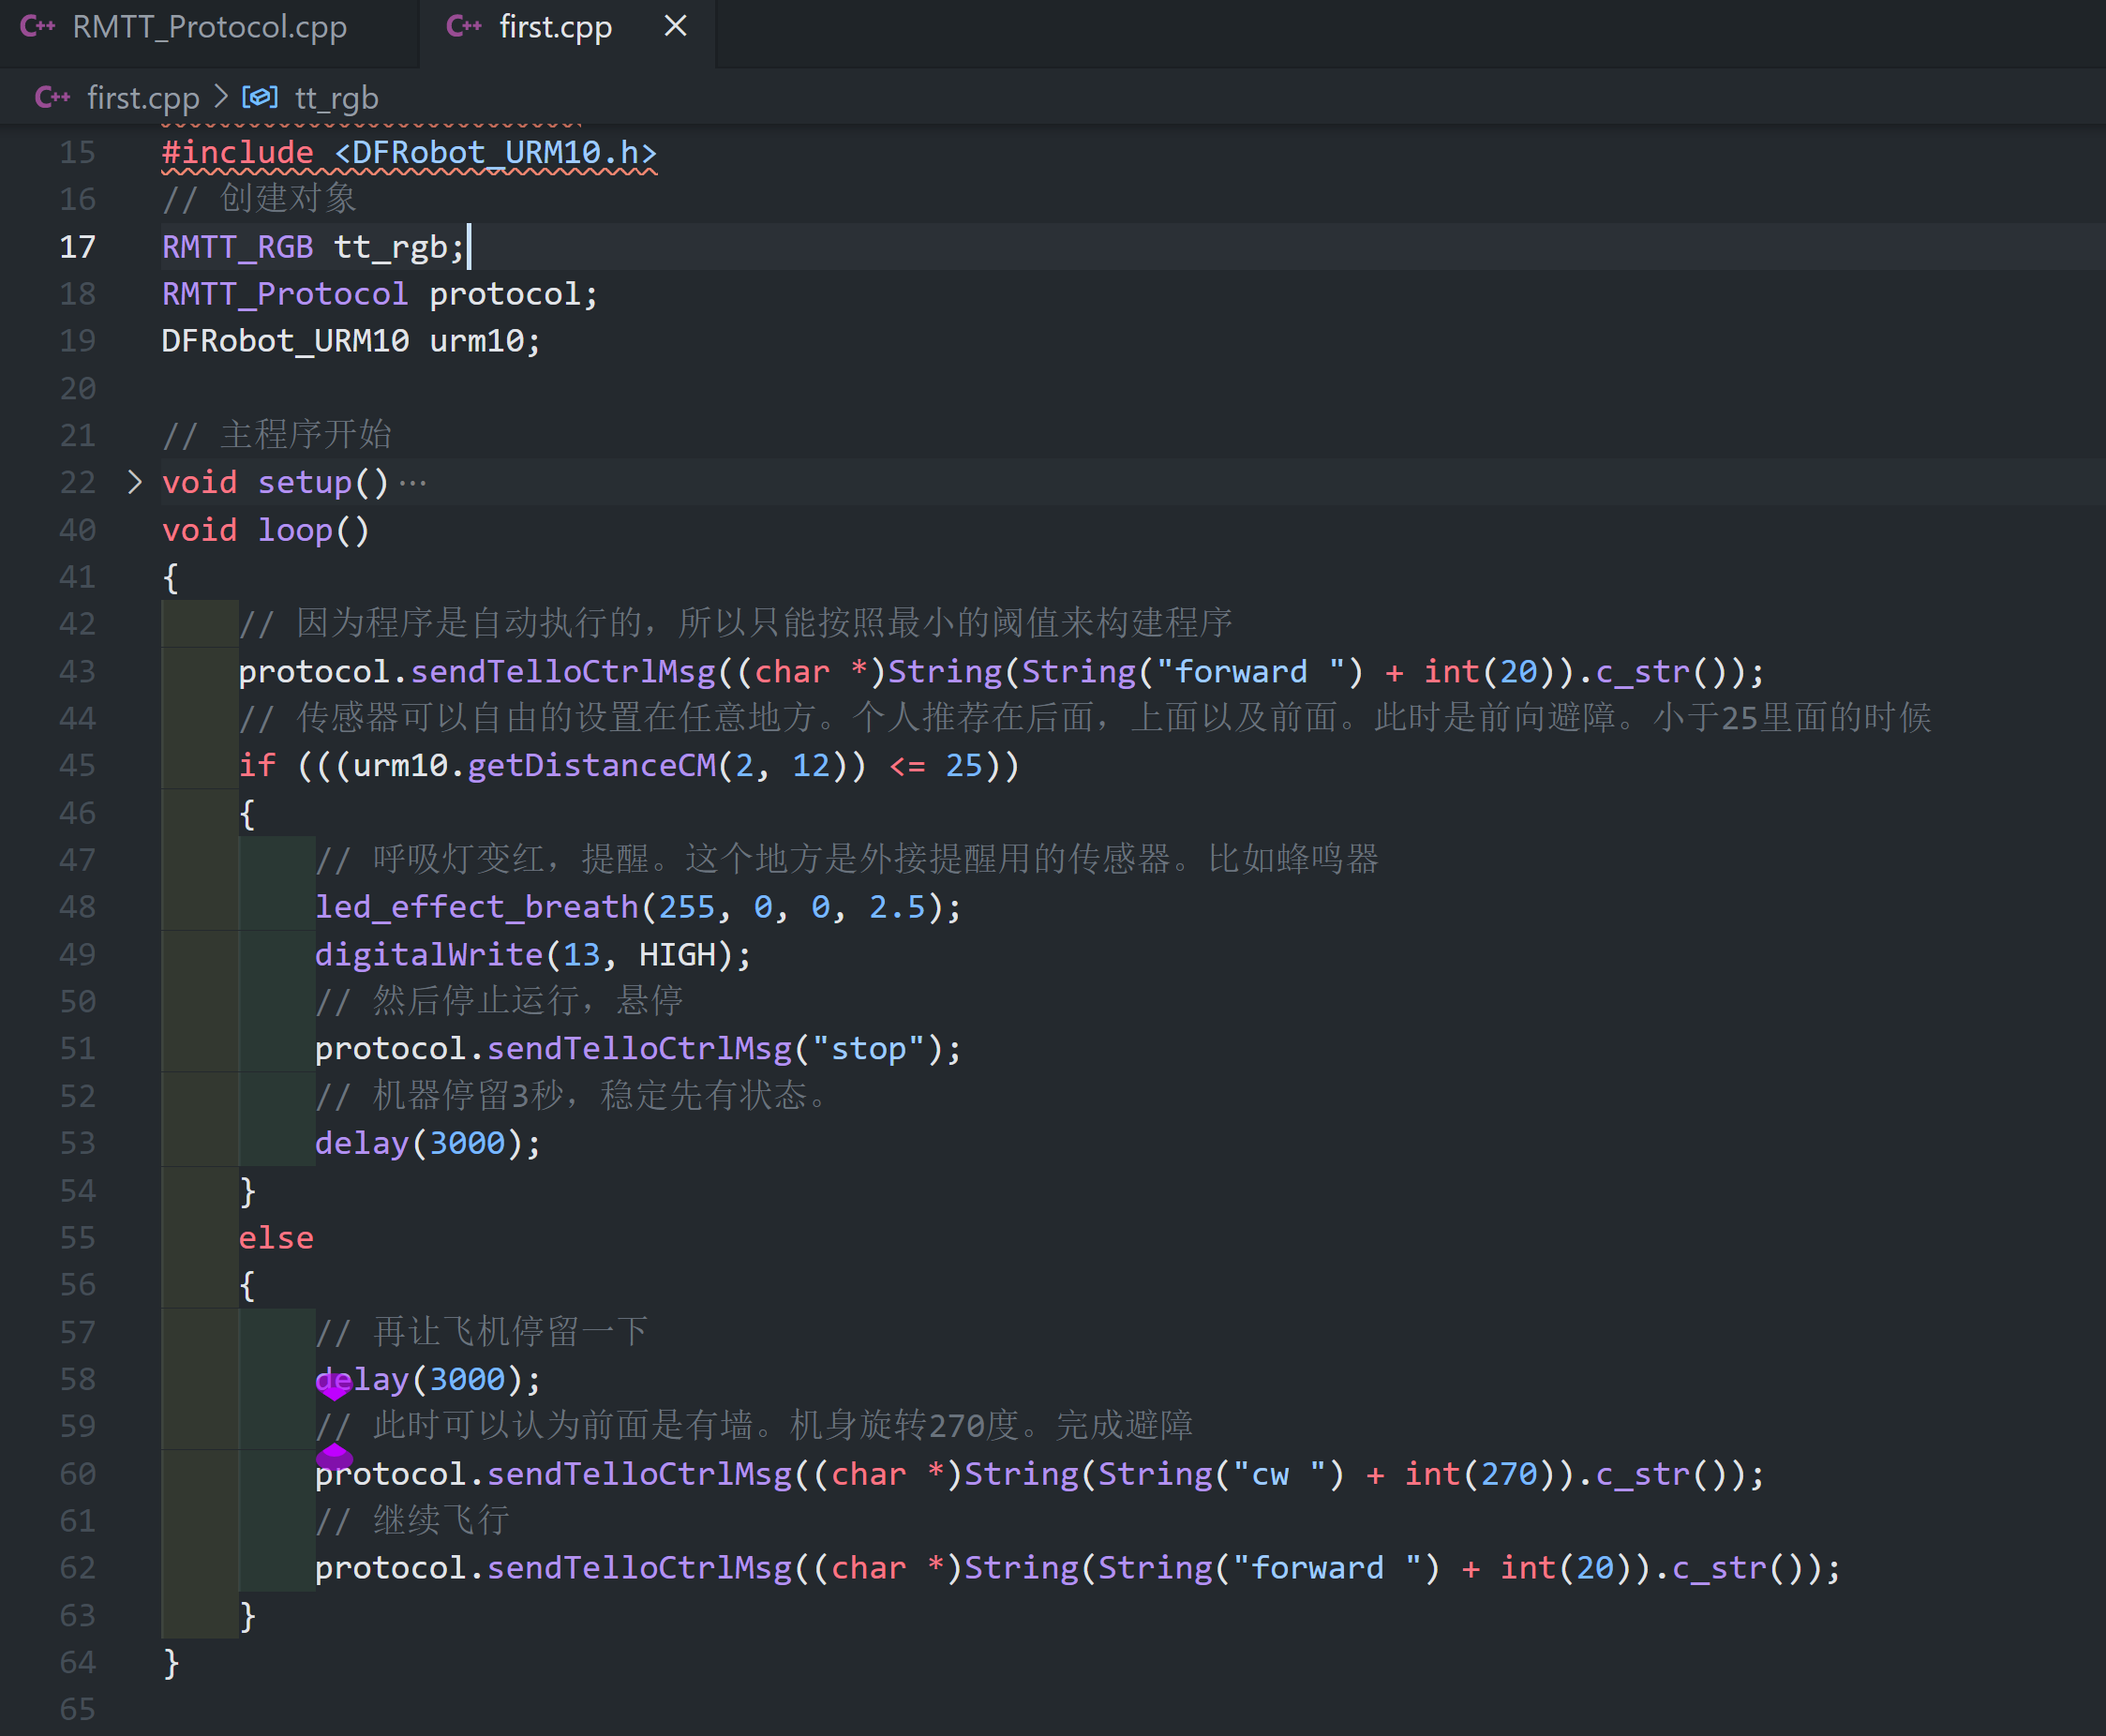Click the "cw " string on line 60
Image resolution: width=2106 pixels, height=1736 pixels.
point(1279,1474)
